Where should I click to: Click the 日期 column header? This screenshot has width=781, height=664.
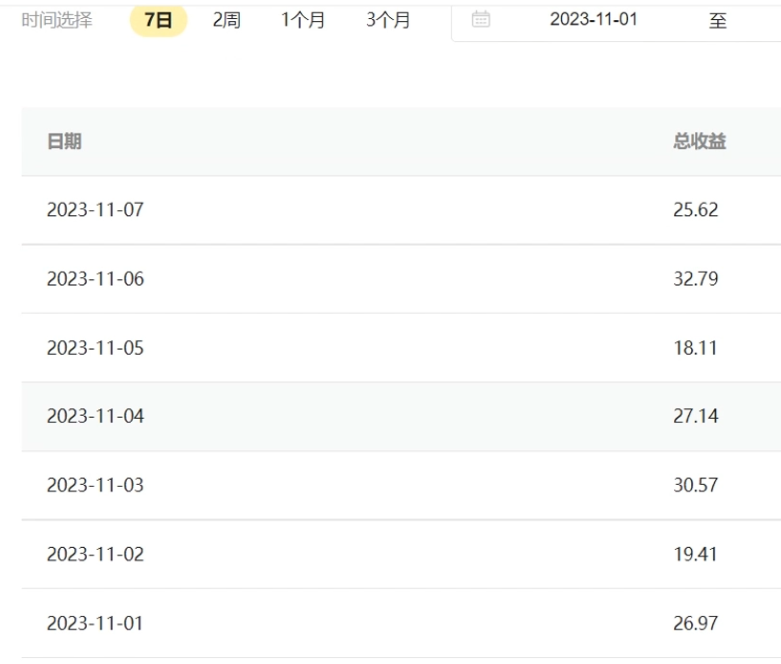(x=64, y=142)
